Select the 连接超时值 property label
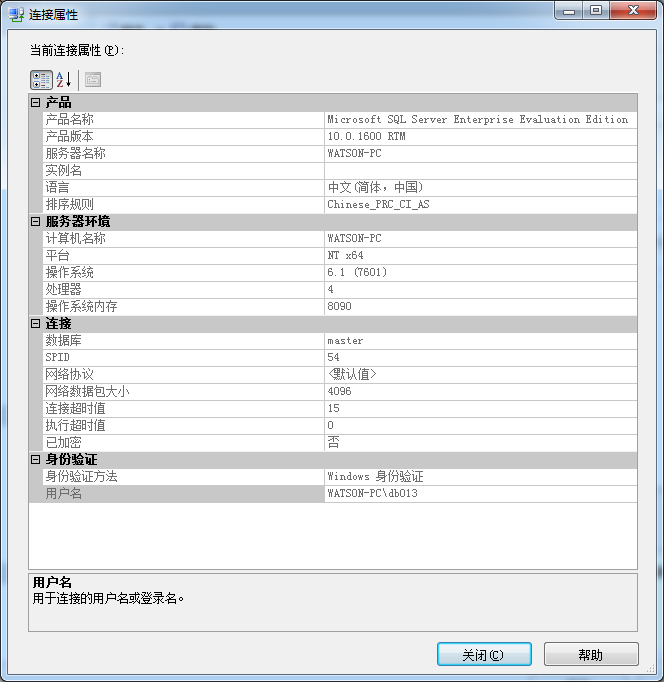 [75, 408]
